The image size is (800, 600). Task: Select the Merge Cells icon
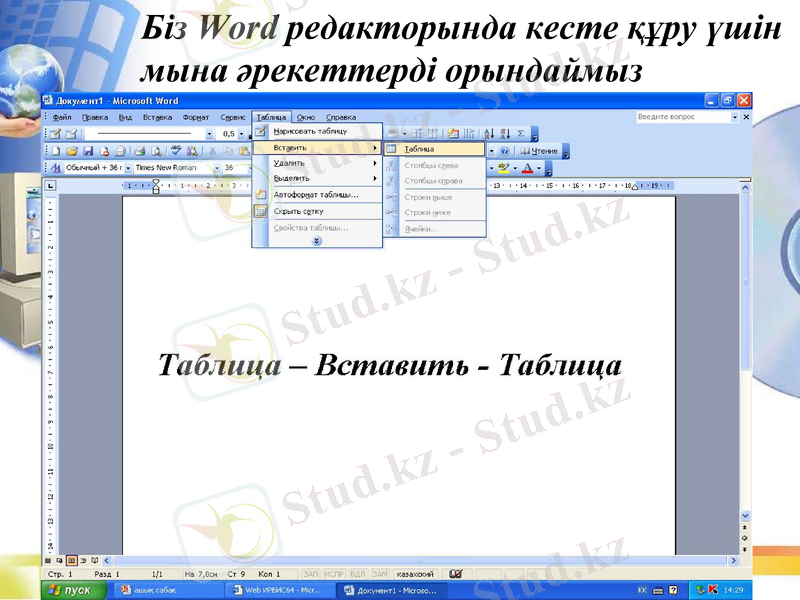tap(417, 132)
